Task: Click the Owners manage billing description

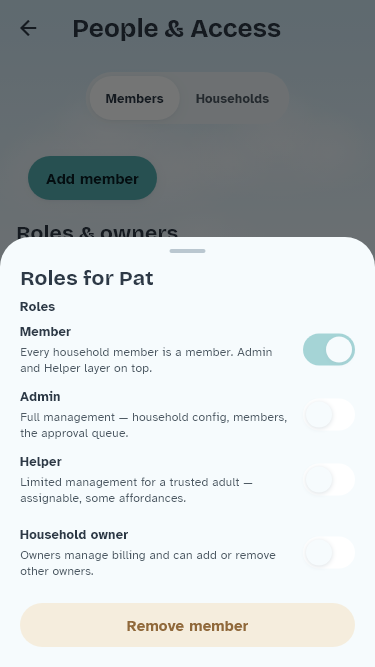Action: [148, 563]
